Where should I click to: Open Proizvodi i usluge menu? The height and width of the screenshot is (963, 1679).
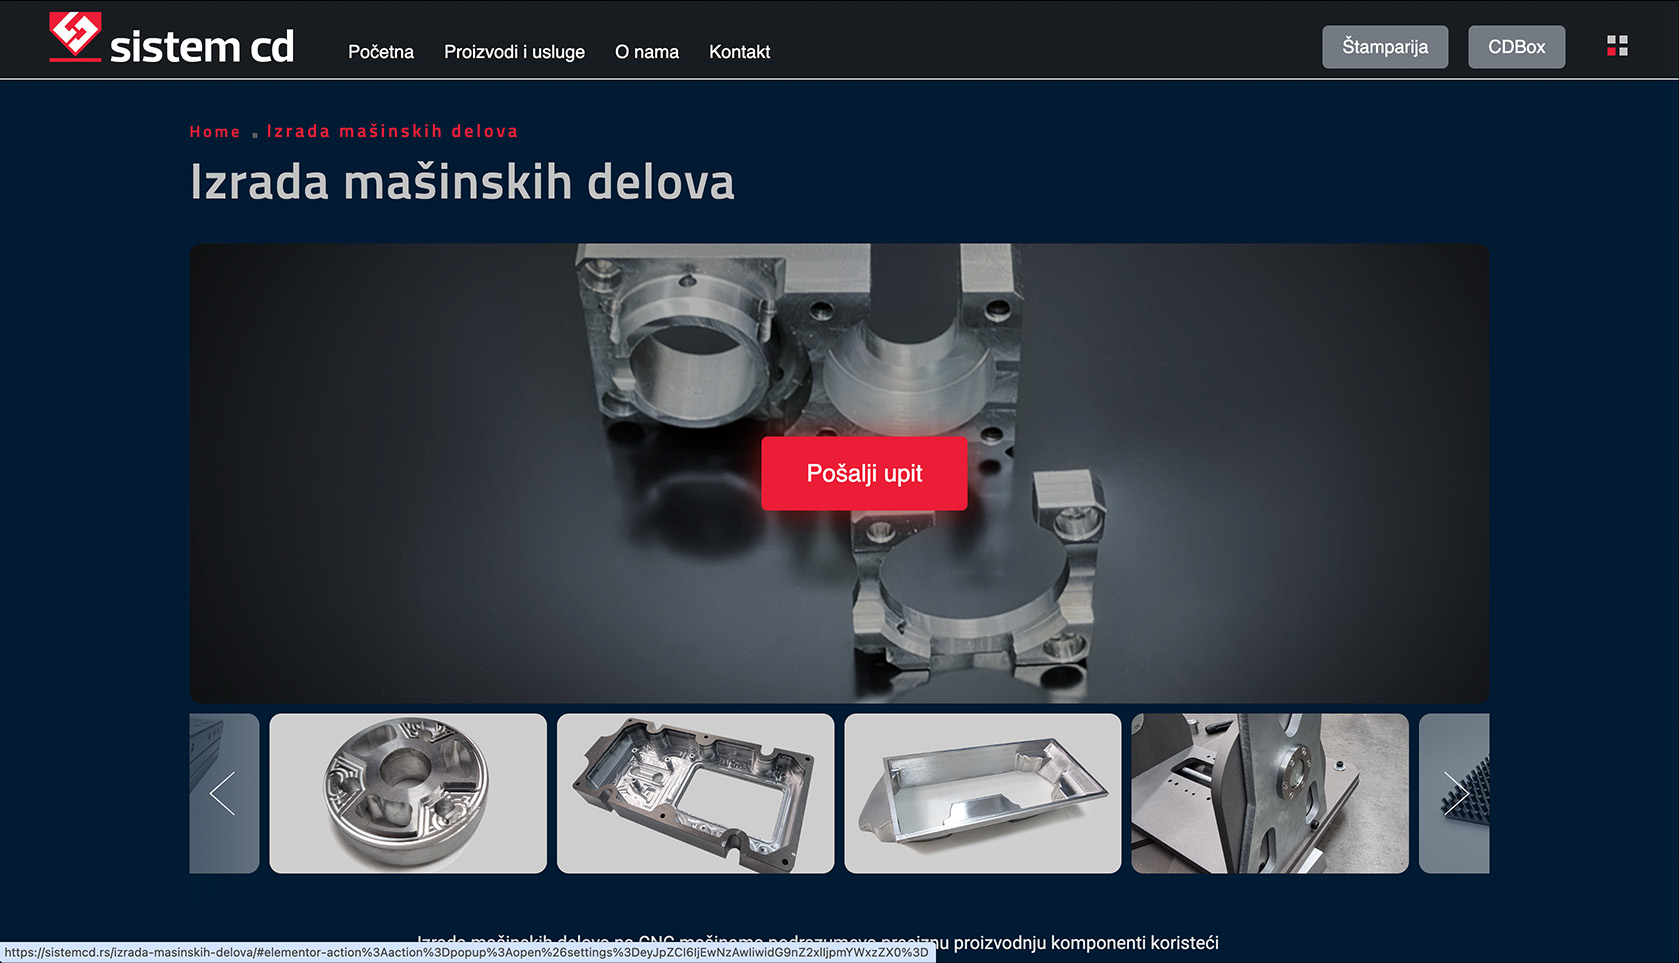point(514,52)
